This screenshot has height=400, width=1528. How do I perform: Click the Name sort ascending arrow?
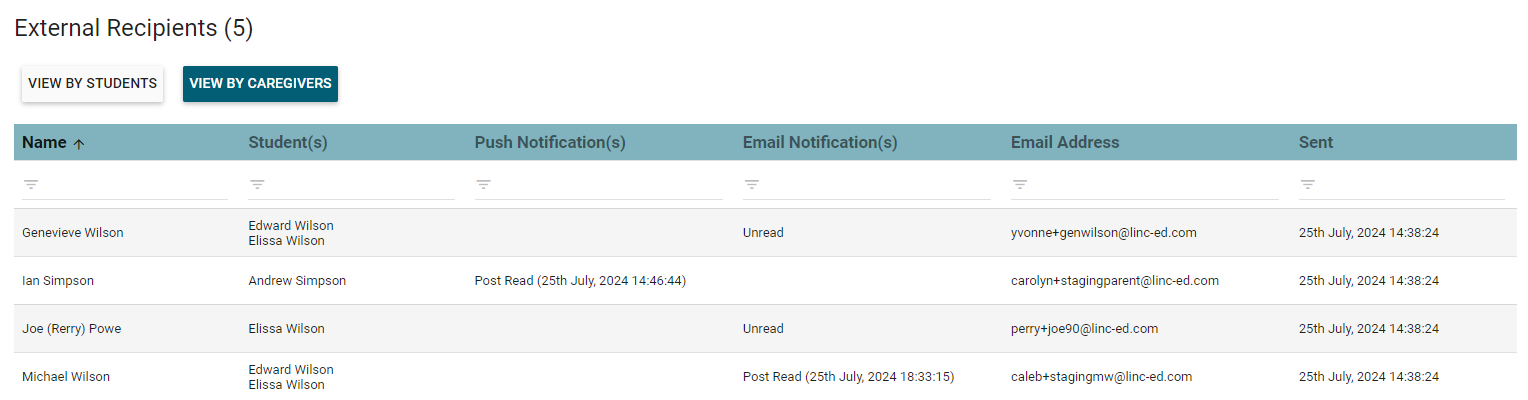point(79,143)
